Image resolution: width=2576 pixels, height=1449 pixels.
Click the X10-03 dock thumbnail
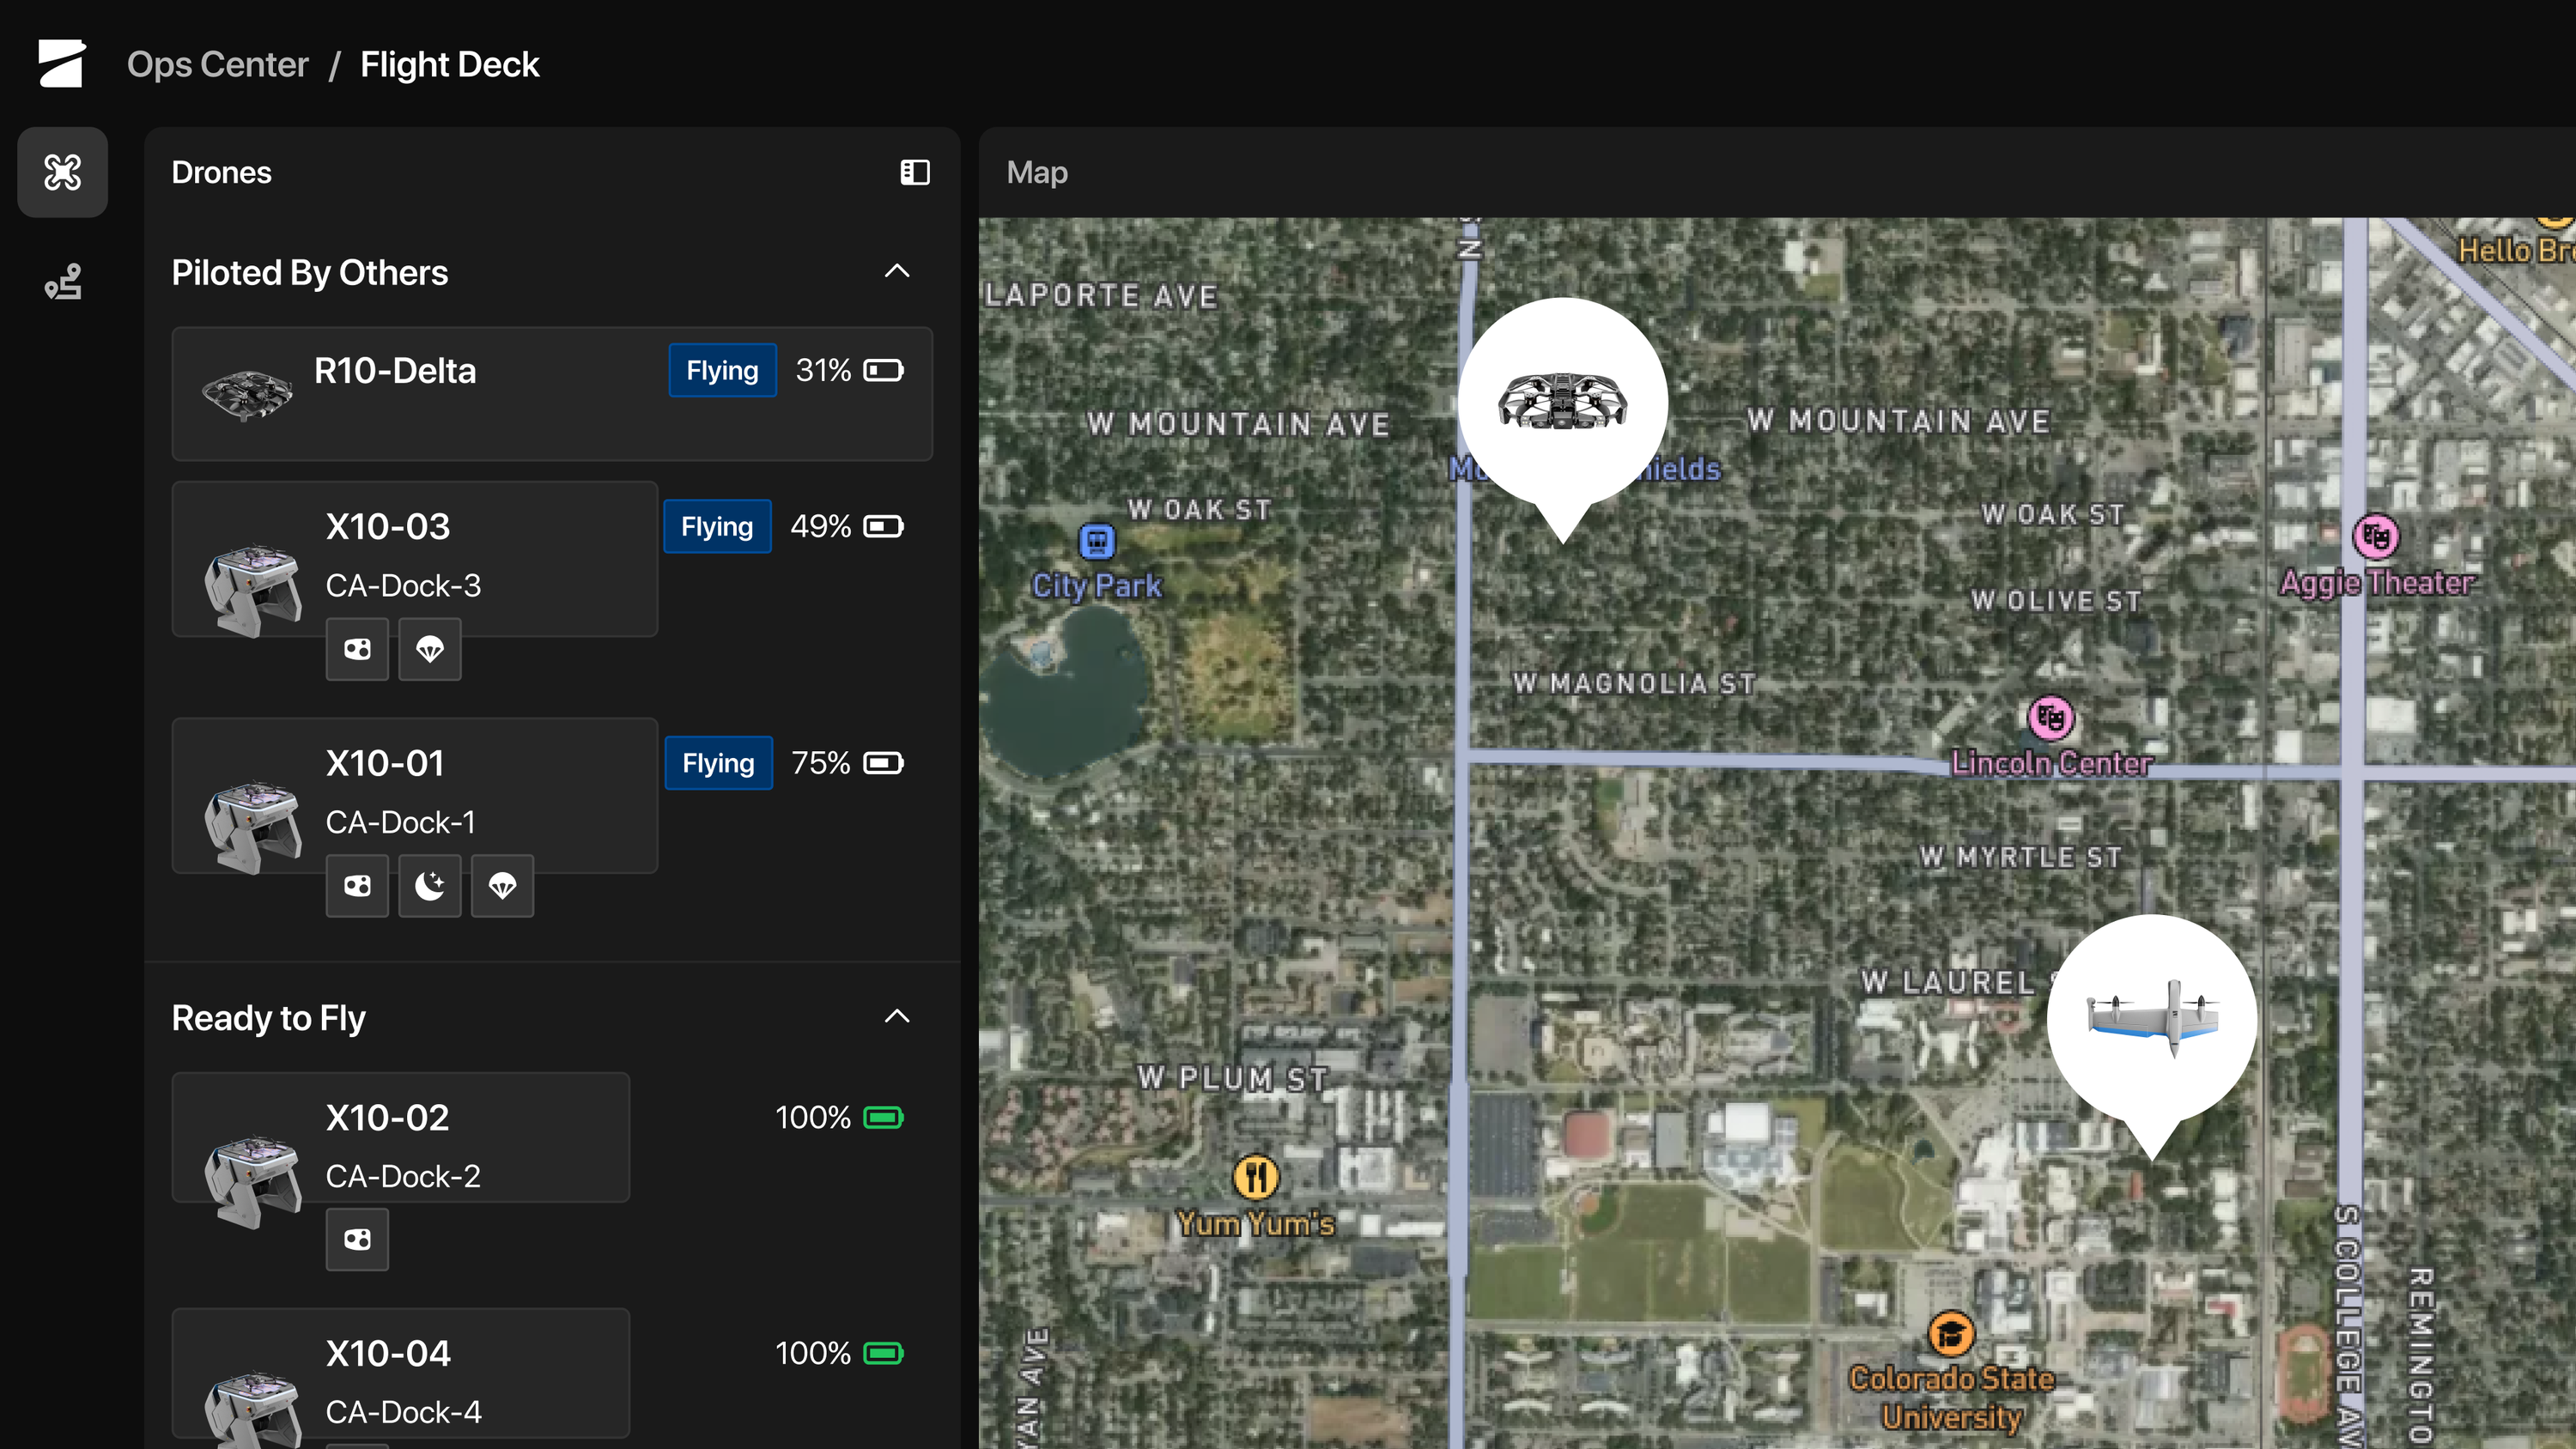[253, 590]
